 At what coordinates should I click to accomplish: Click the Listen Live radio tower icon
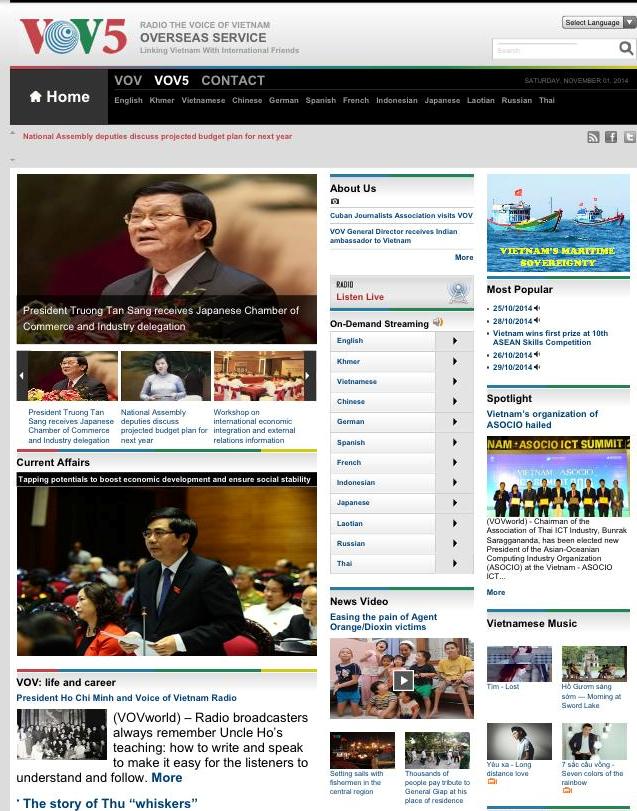(458, 292)
